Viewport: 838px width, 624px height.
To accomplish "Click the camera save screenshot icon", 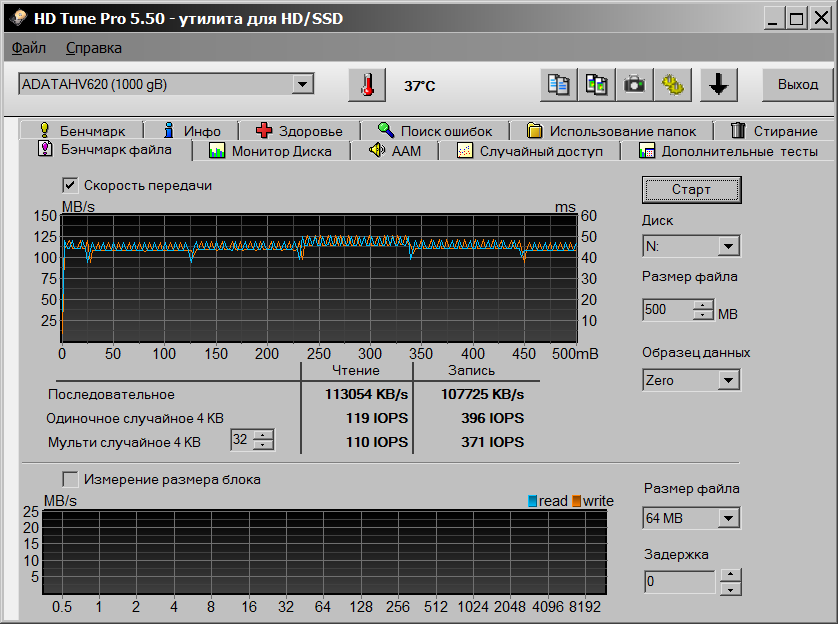I will [x=634, y=85].
